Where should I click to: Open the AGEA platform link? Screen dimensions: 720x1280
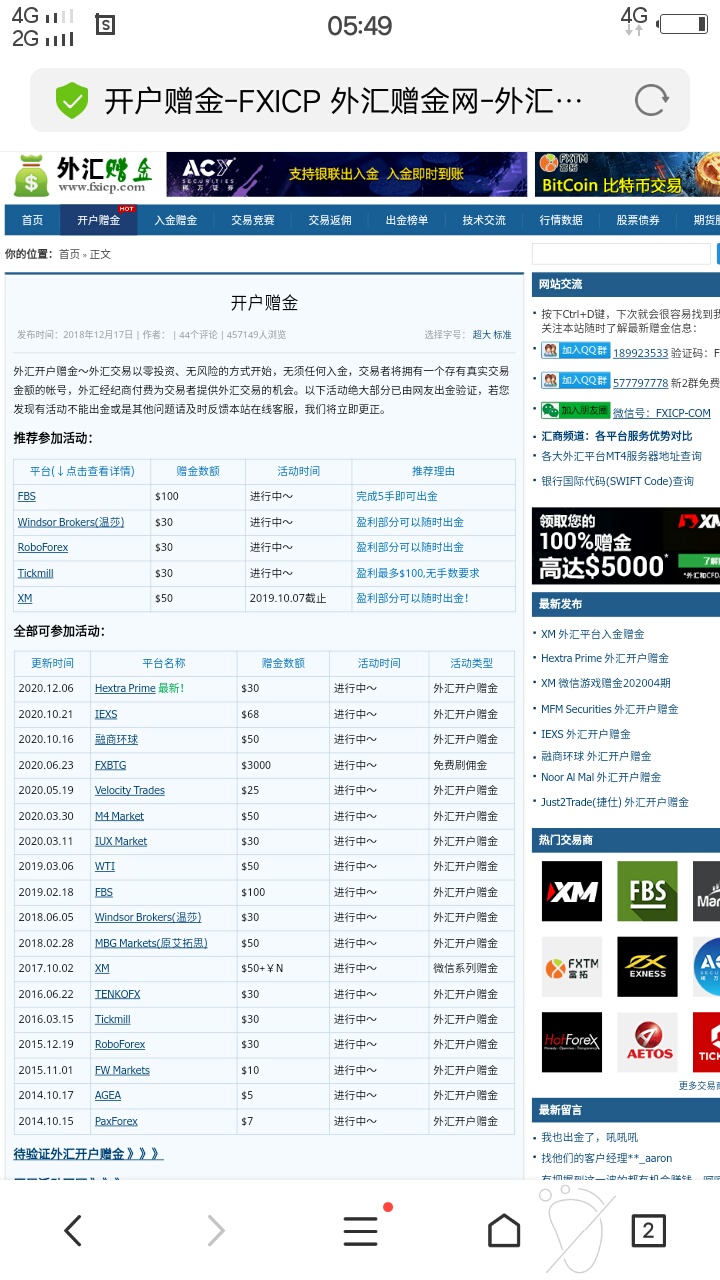[x=108, y=1095]
